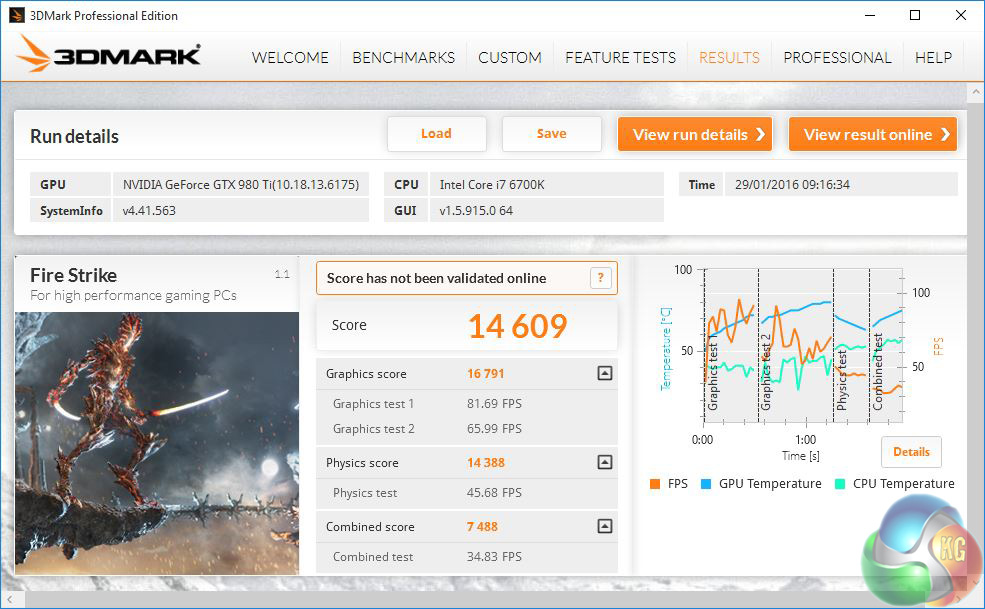Click the blue GPU Temperature legend swatch

(706, 484)
